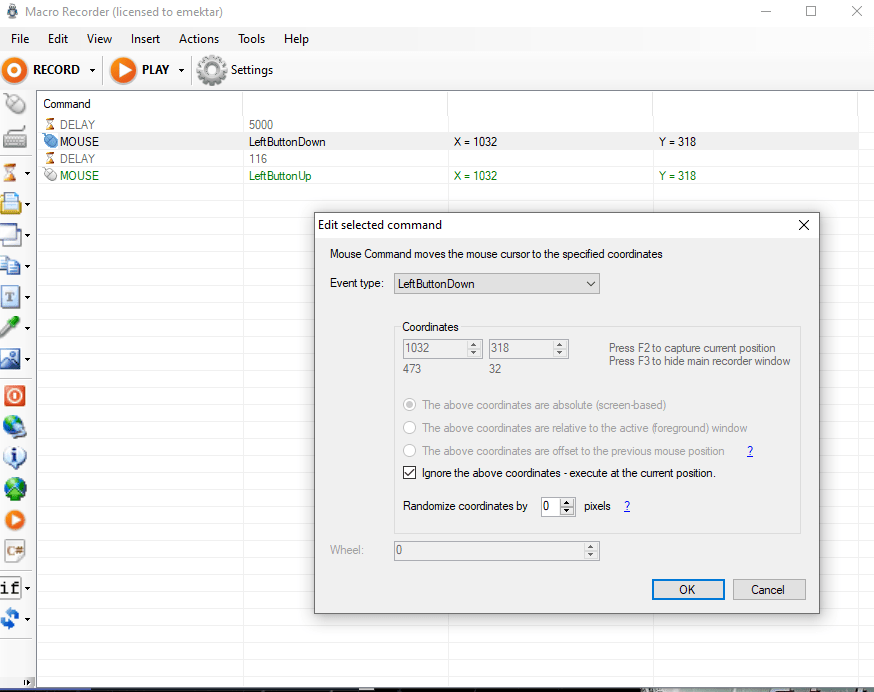Viewport: 874px width, 692px height.
Task: Click the Cancel button
Action: click(769, 589)
